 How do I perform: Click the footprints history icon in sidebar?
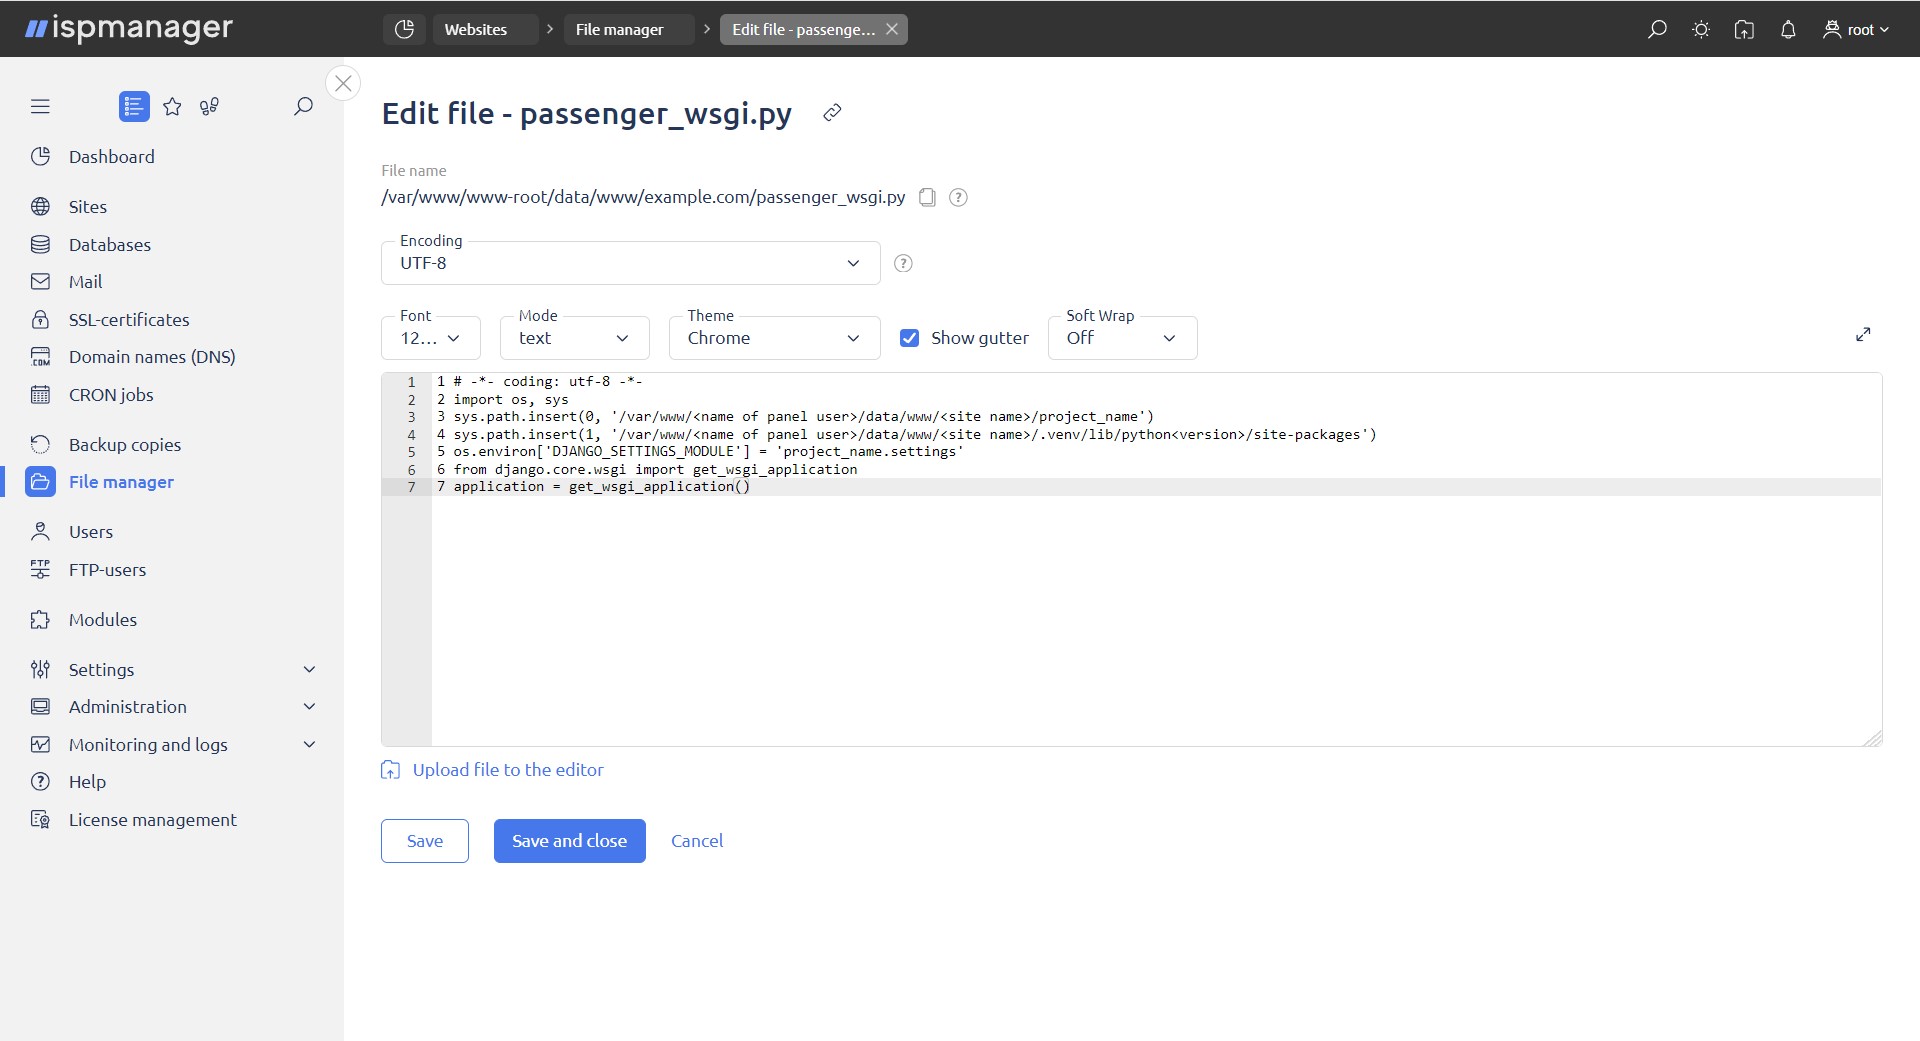pyautogui.click(x=209, y=106)
